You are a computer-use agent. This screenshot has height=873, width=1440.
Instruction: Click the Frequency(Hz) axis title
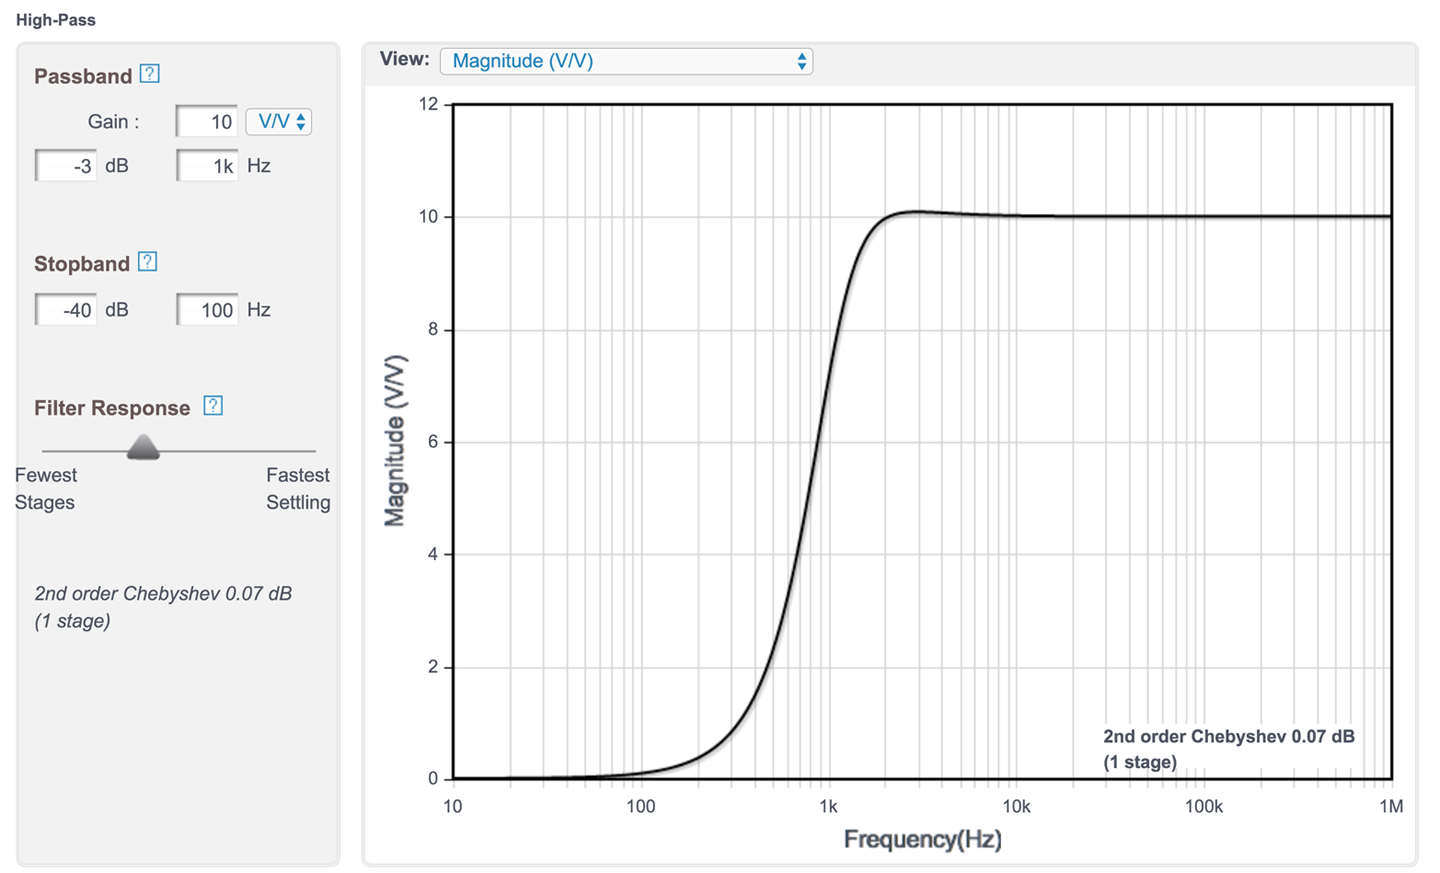click(x=922, y=839)
